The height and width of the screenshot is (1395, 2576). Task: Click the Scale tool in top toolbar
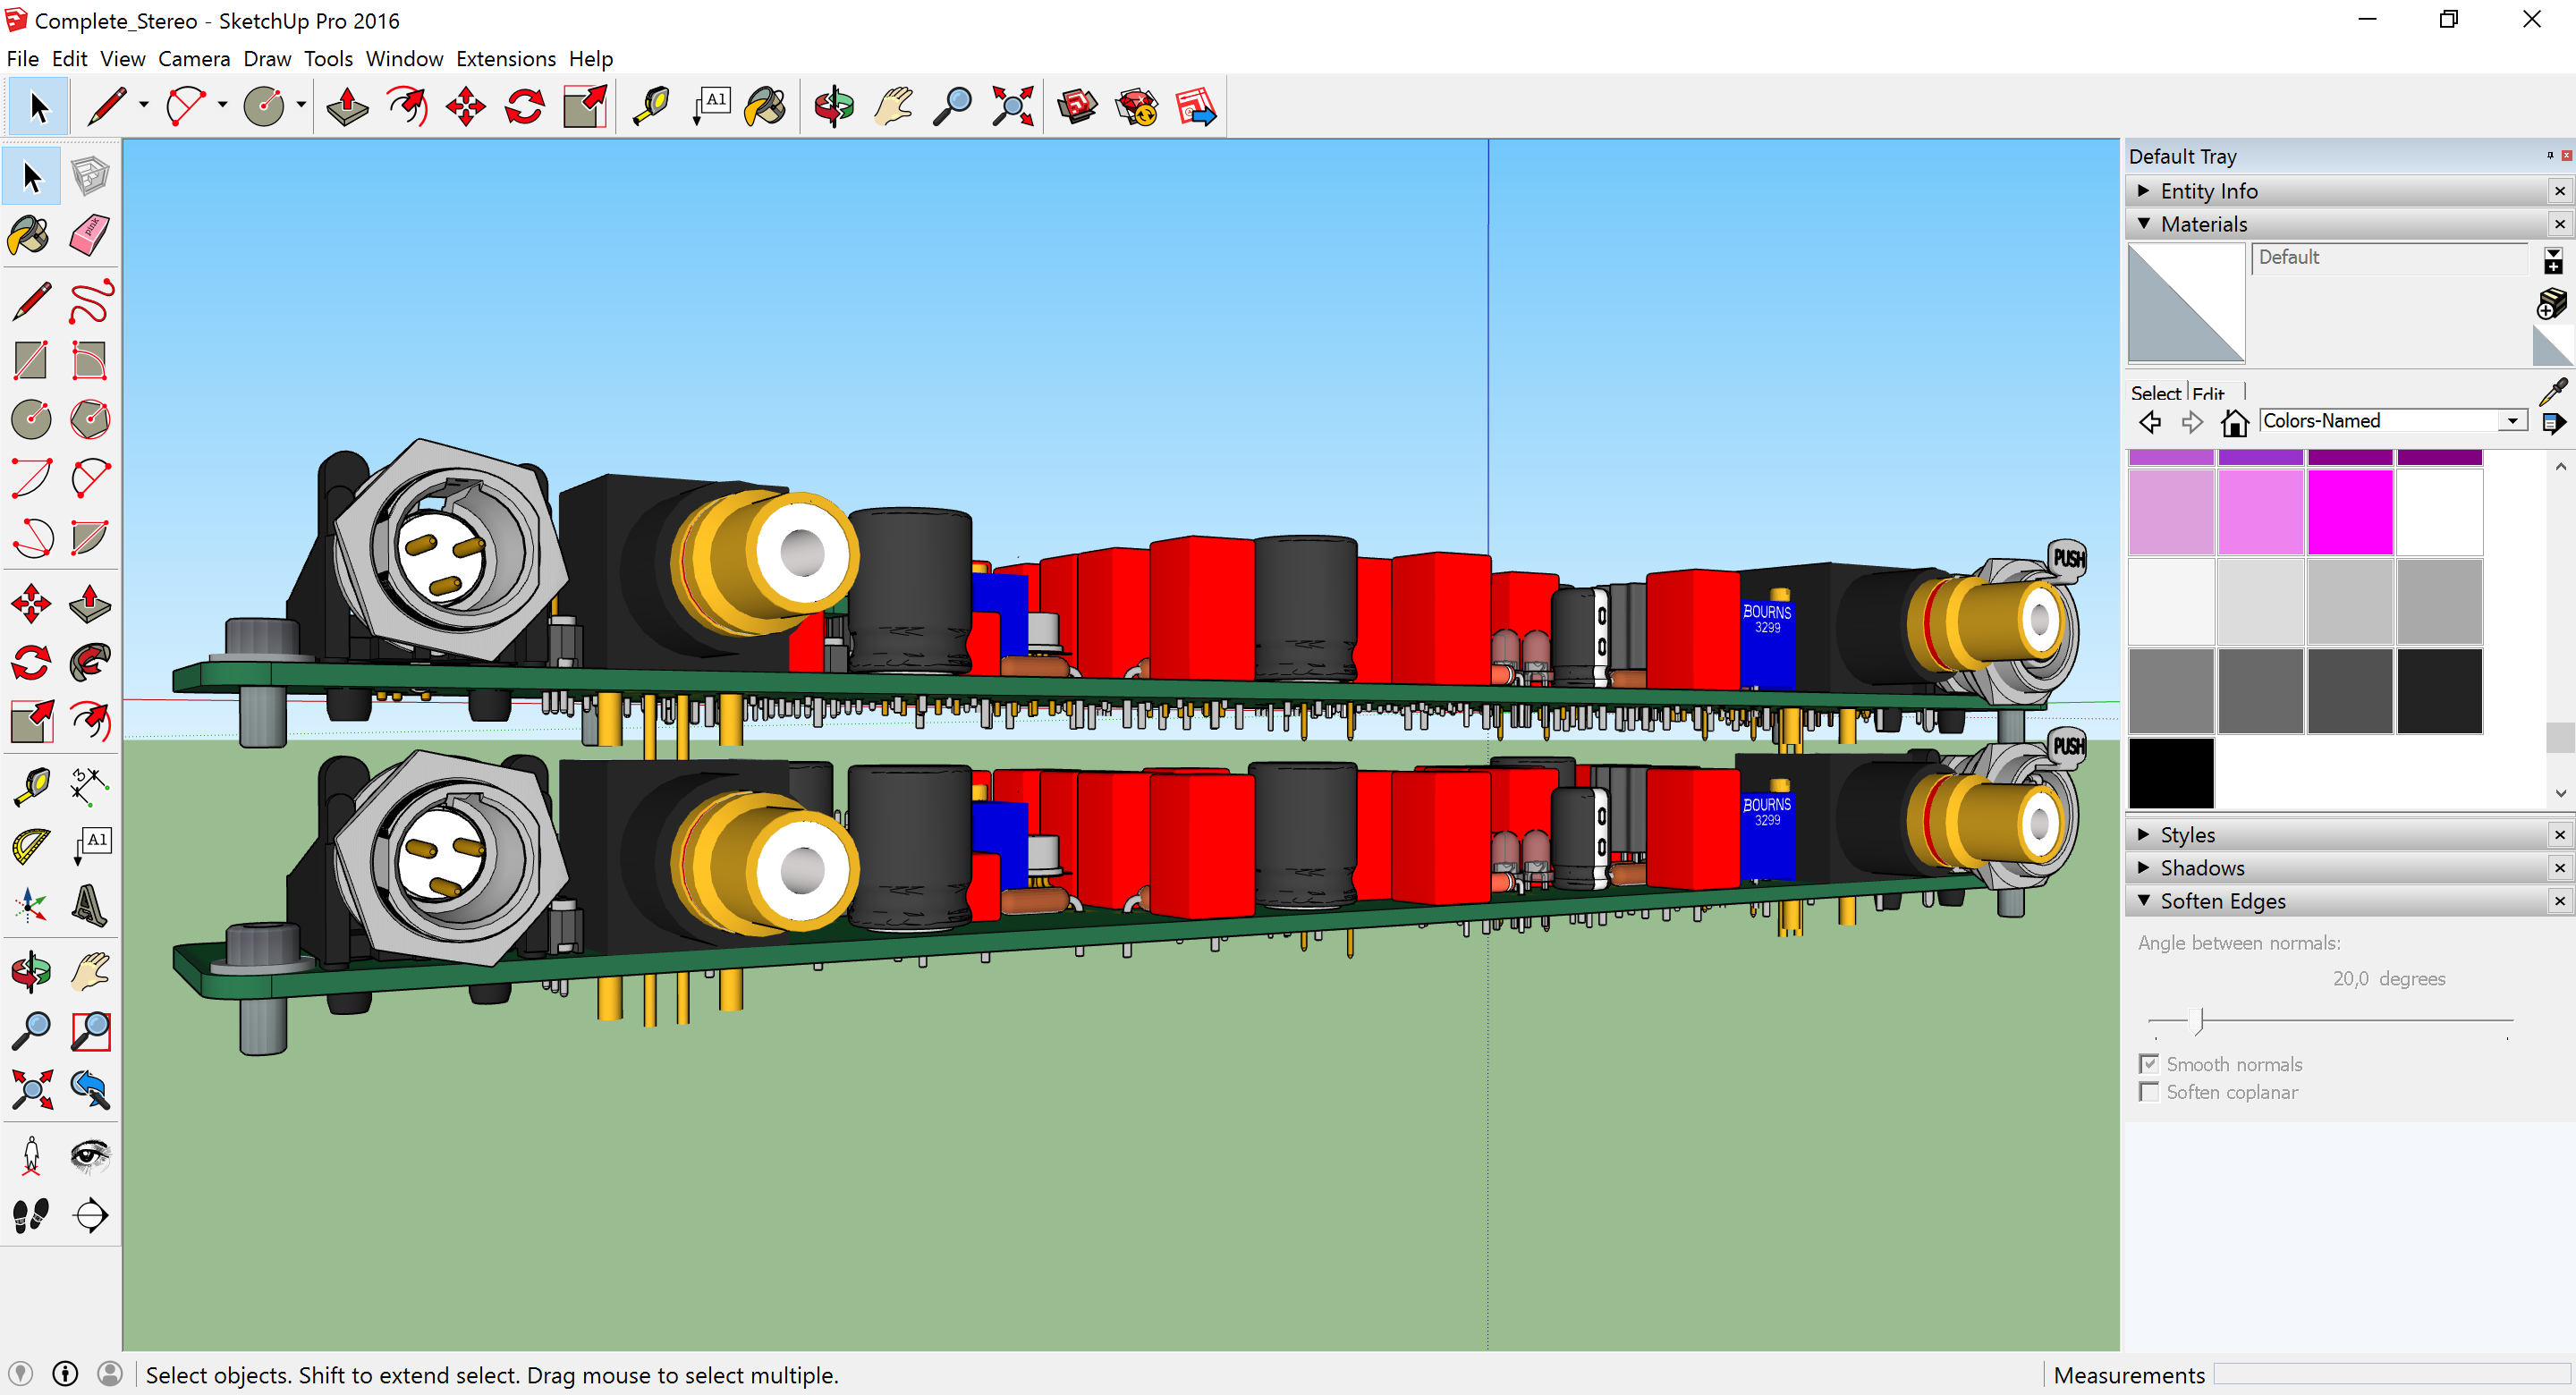click(585, 106)
